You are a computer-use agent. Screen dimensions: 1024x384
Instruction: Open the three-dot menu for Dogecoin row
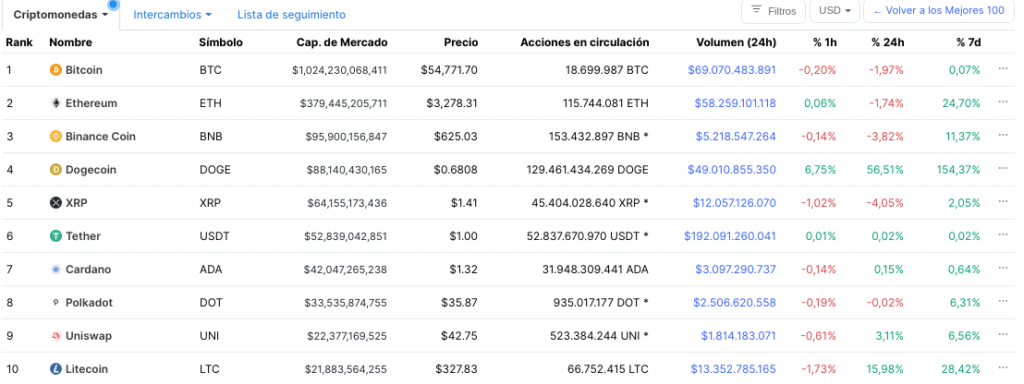click(x=1003, y=168)
